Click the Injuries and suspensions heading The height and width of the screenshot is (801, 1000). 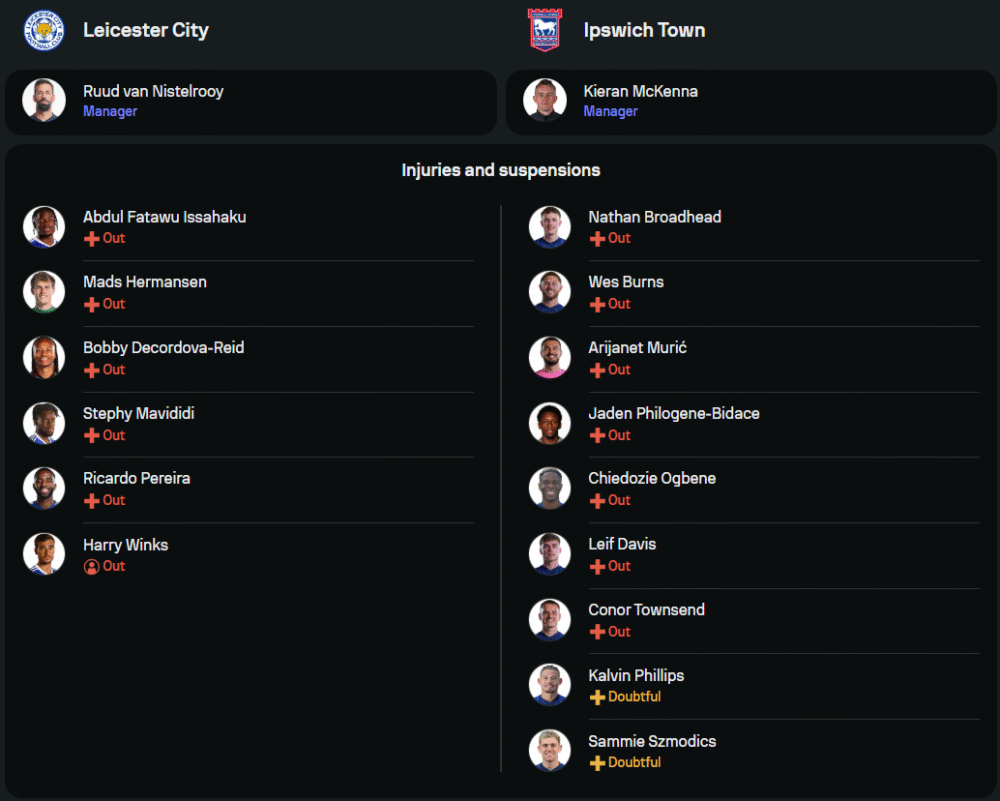pos(501,170)
